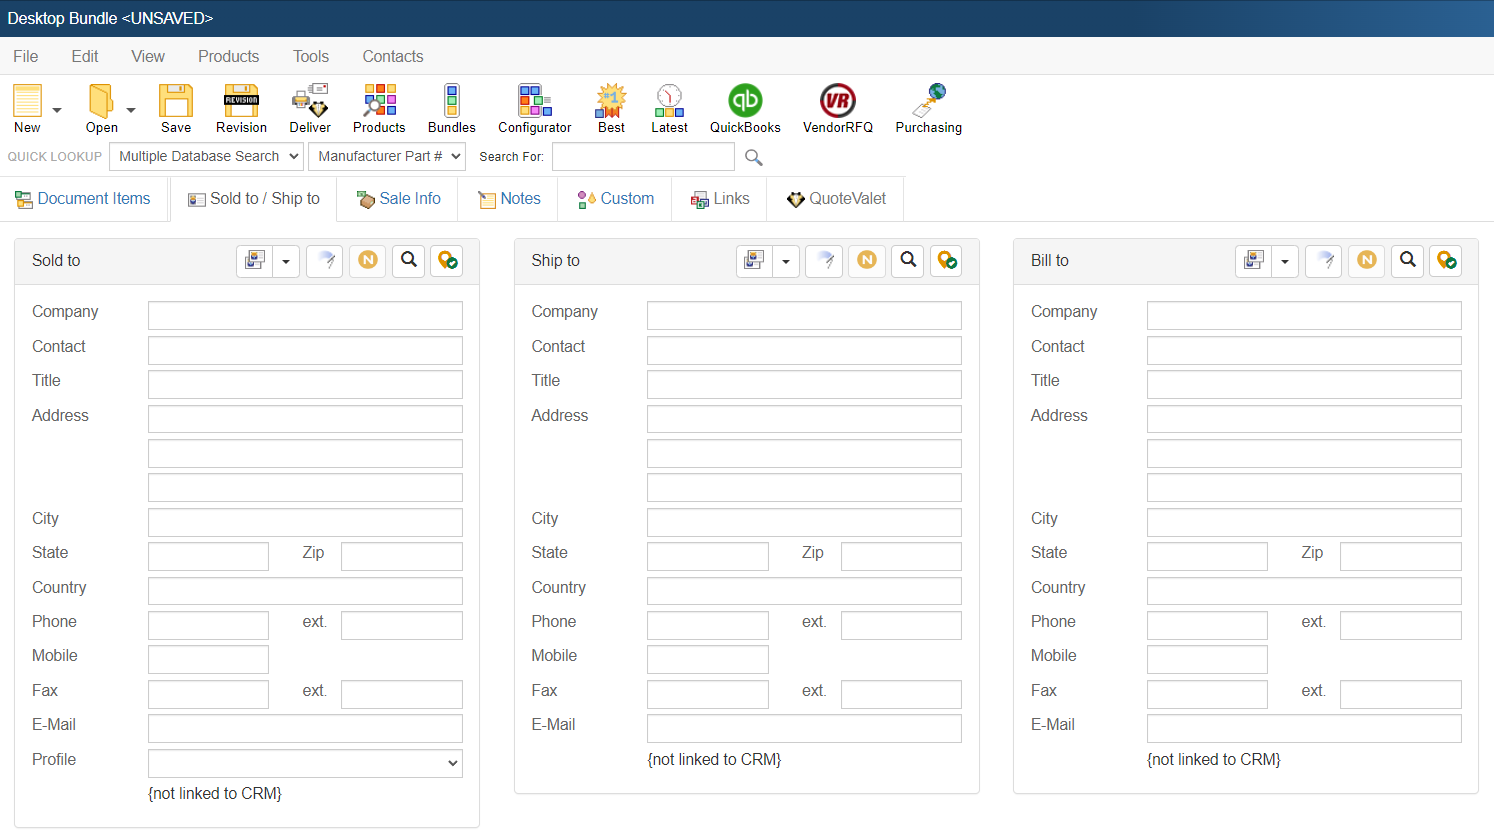Open the Bill to contact dropdown arrow
The width and height of the screenshot is (1494, 838).
(1285, 261)
